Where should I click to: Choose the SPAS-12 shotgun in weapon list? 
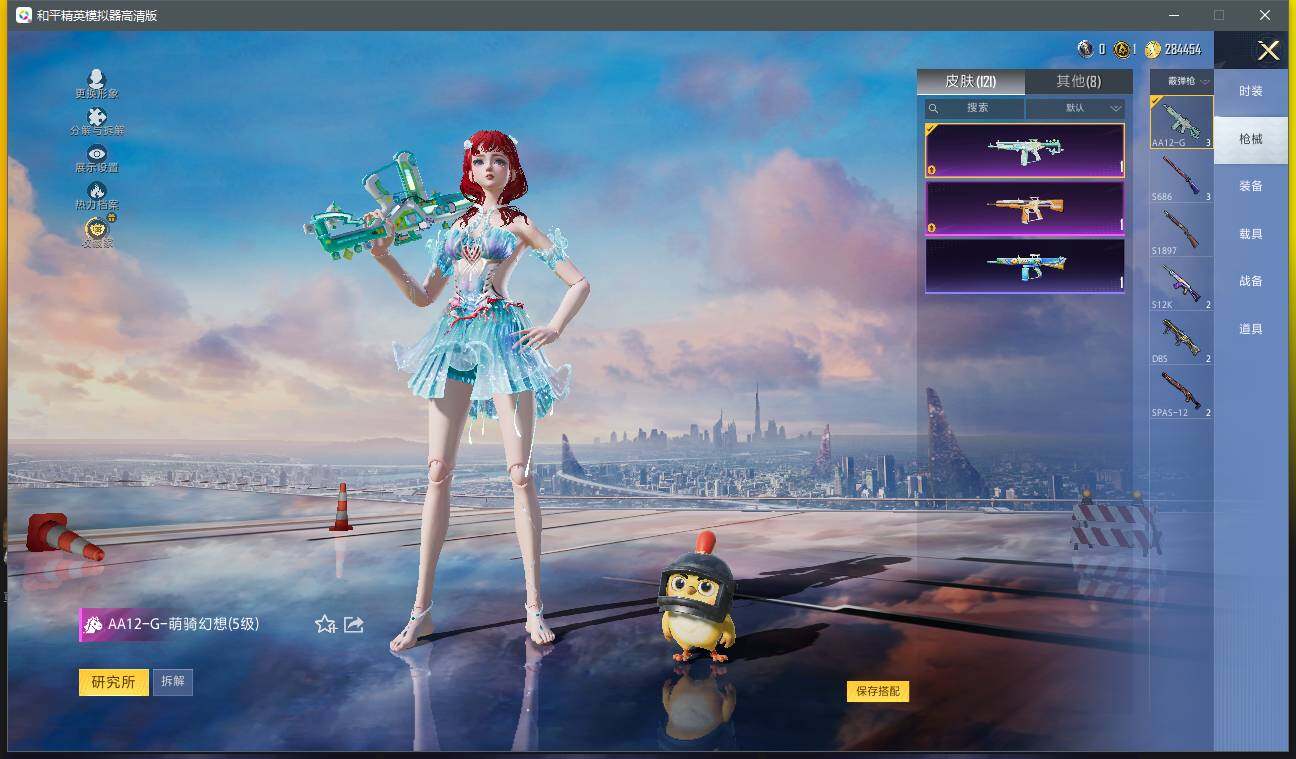click(x=1181, y=393)
